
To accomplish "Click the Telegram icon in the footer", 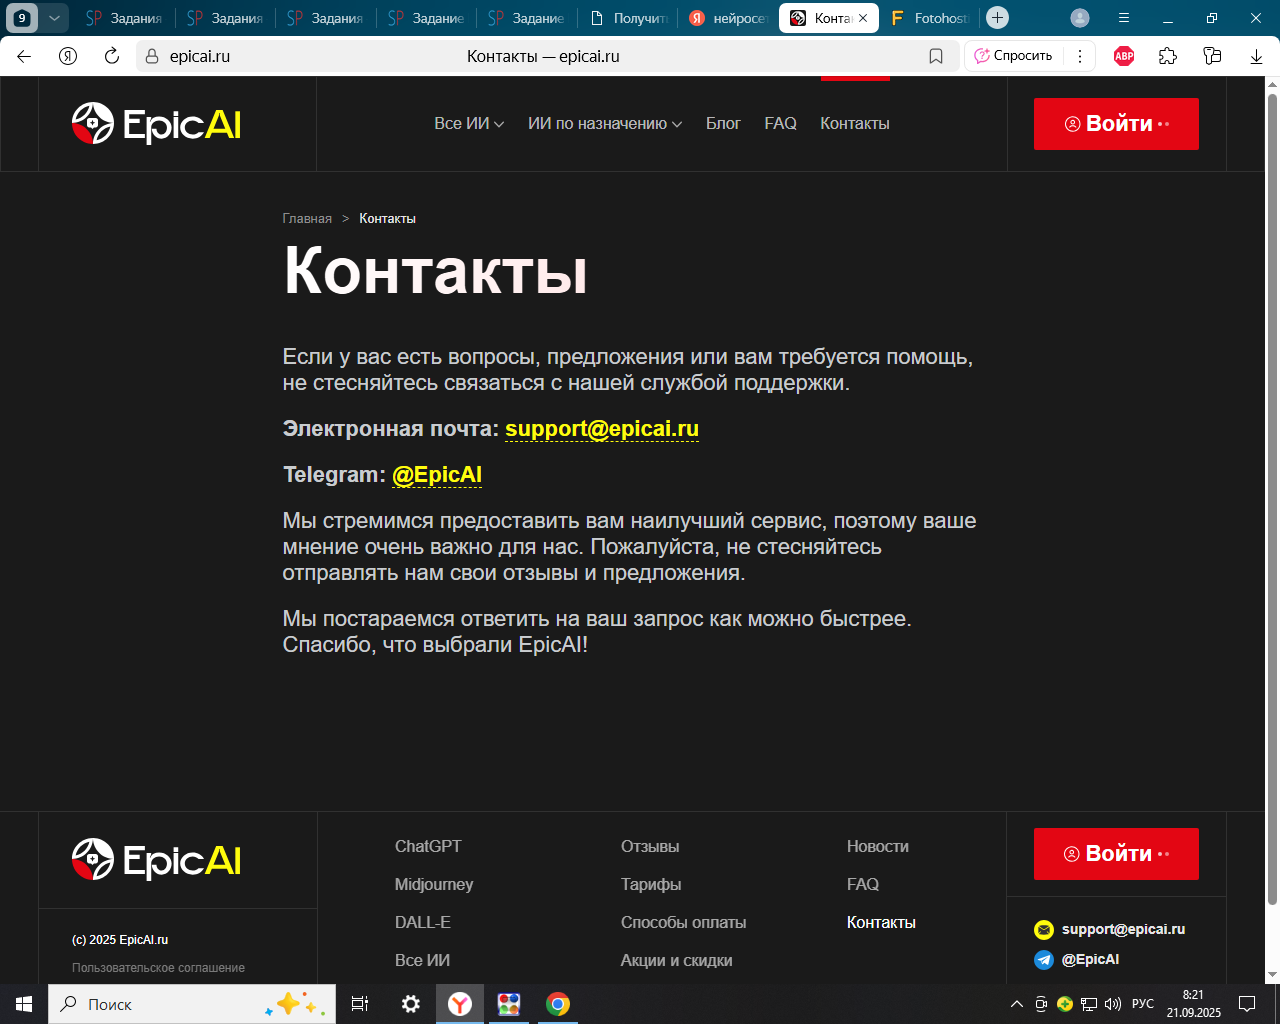I will pyautogui.click(x=1044, y=960).
